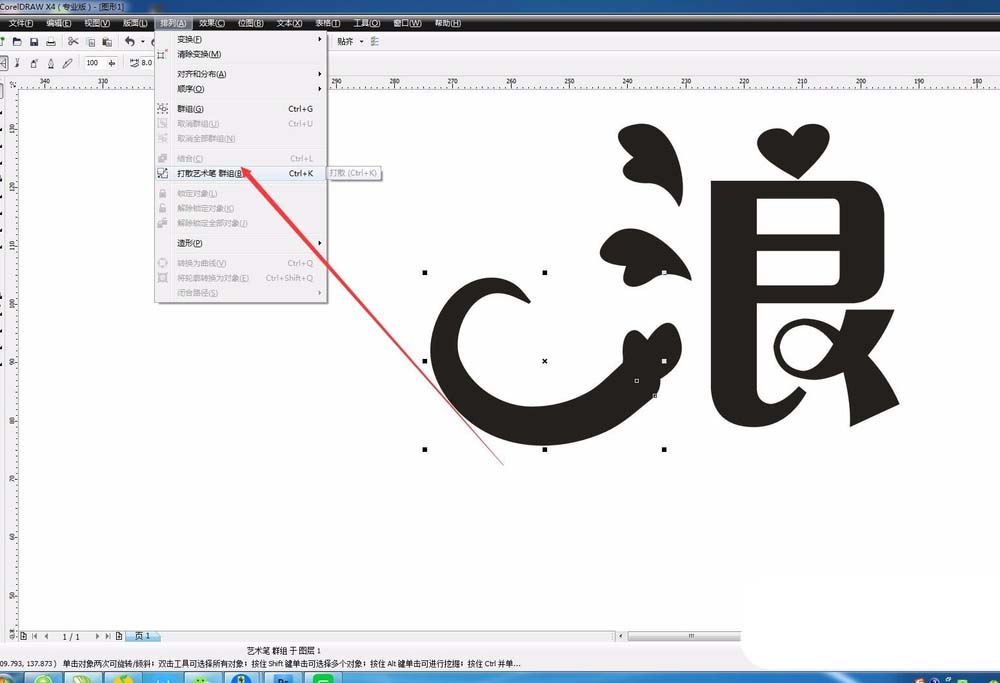1000x683 pixels.
Task: Click the Cut scissors icon
Action: click(x=73, y=41)
